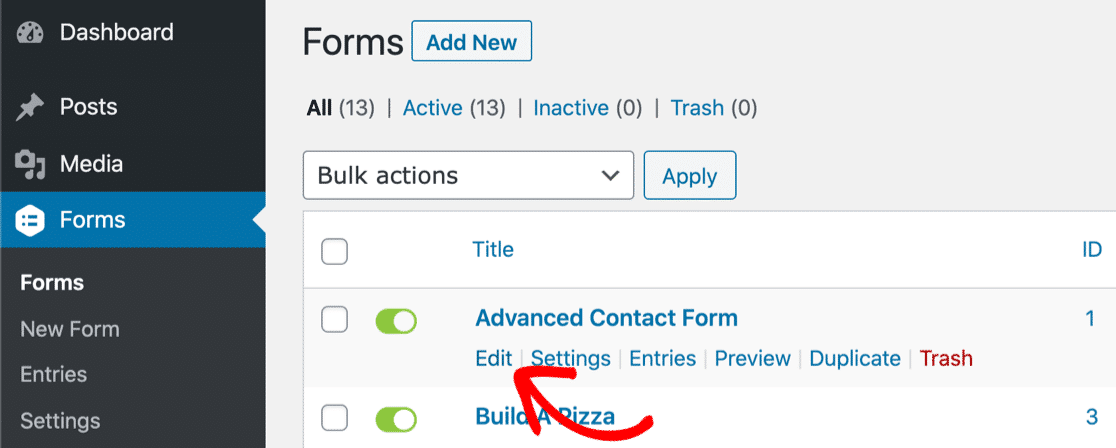
Task: Check the Build A Pizza row checkbox
Action: [335, 418]
